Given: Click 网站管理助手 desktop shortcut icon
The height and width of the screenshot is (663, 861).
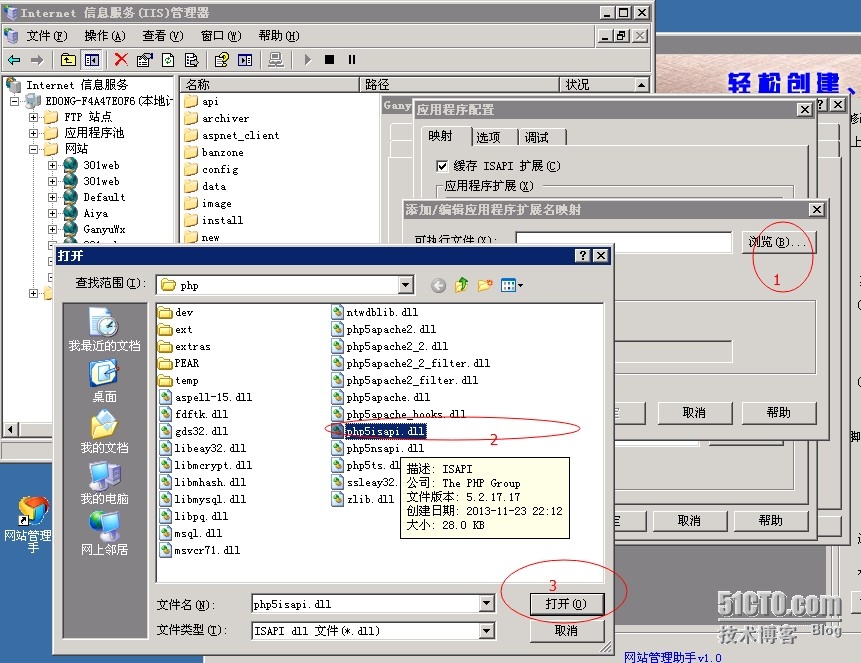Looking at the screenshot, I should [30, 523].
